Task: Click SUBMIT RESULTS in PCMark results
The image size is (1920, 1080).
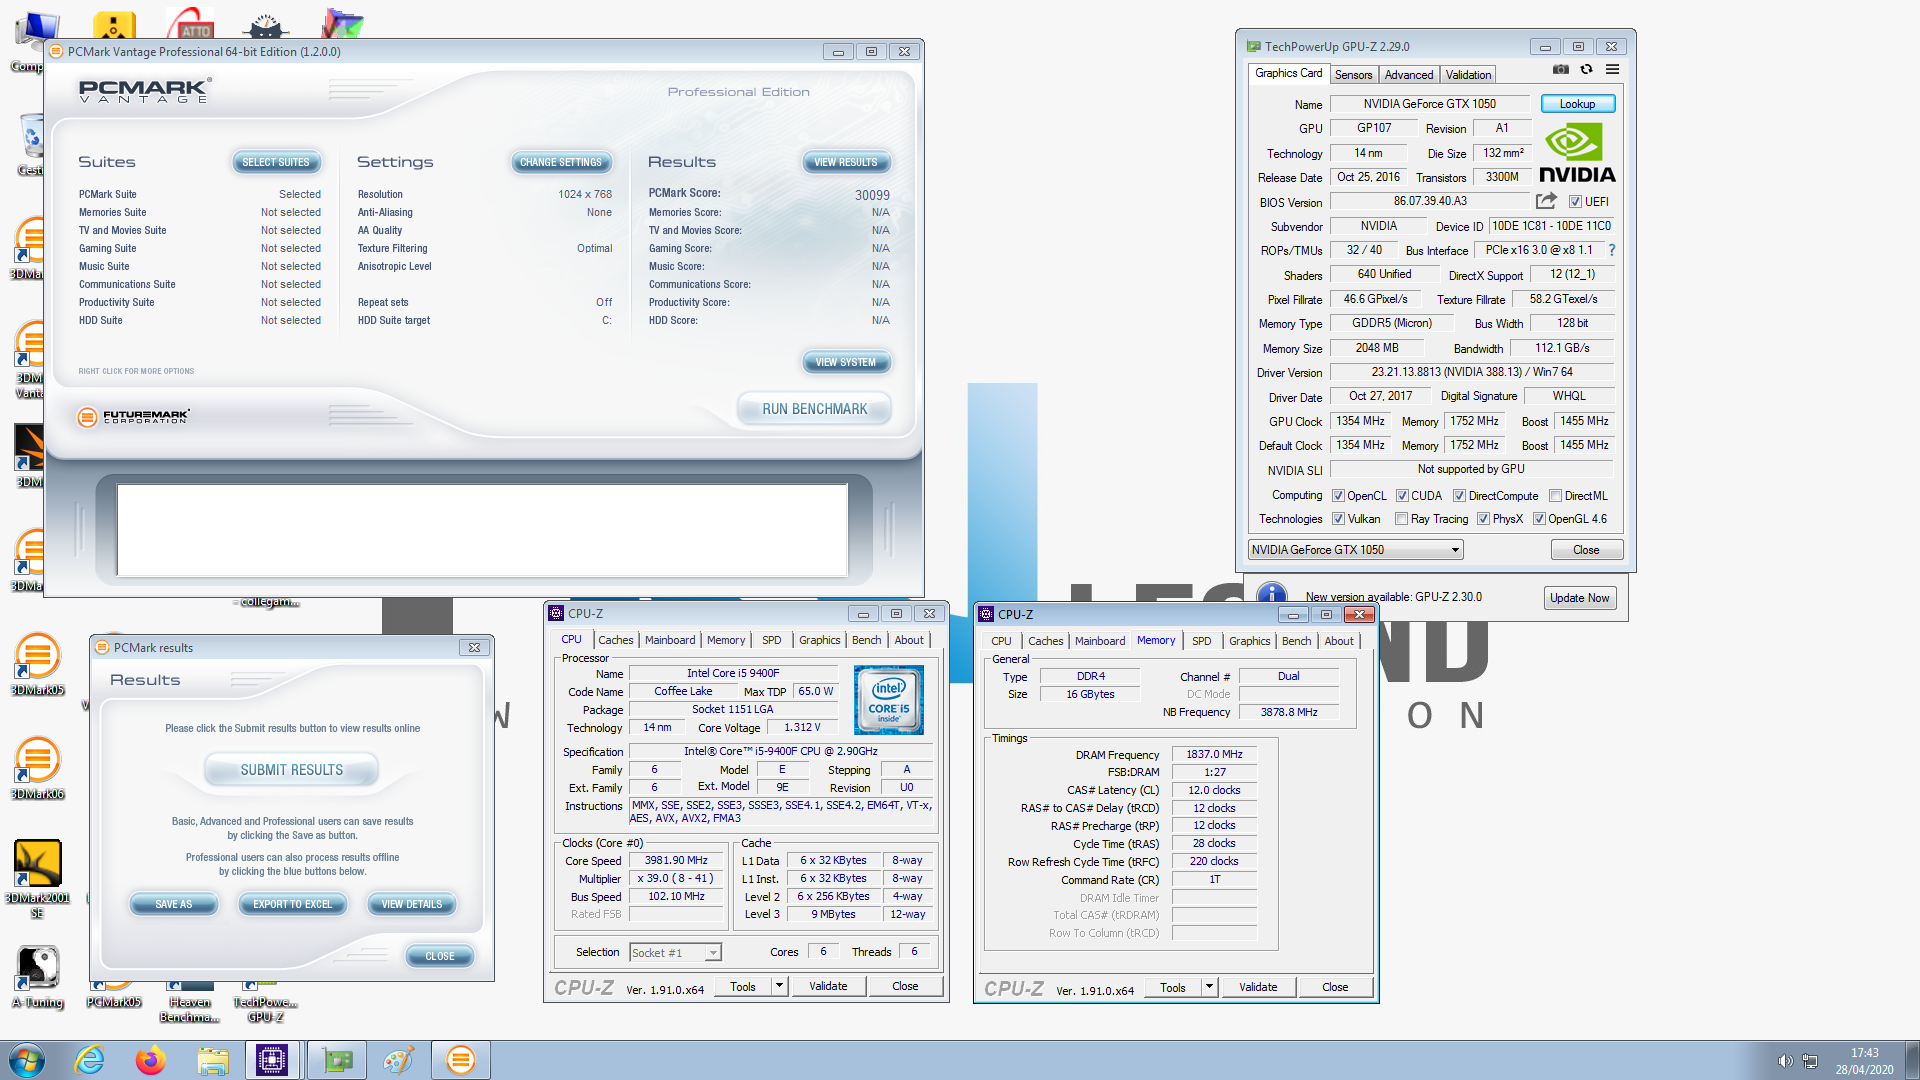Action: point(291,770)
